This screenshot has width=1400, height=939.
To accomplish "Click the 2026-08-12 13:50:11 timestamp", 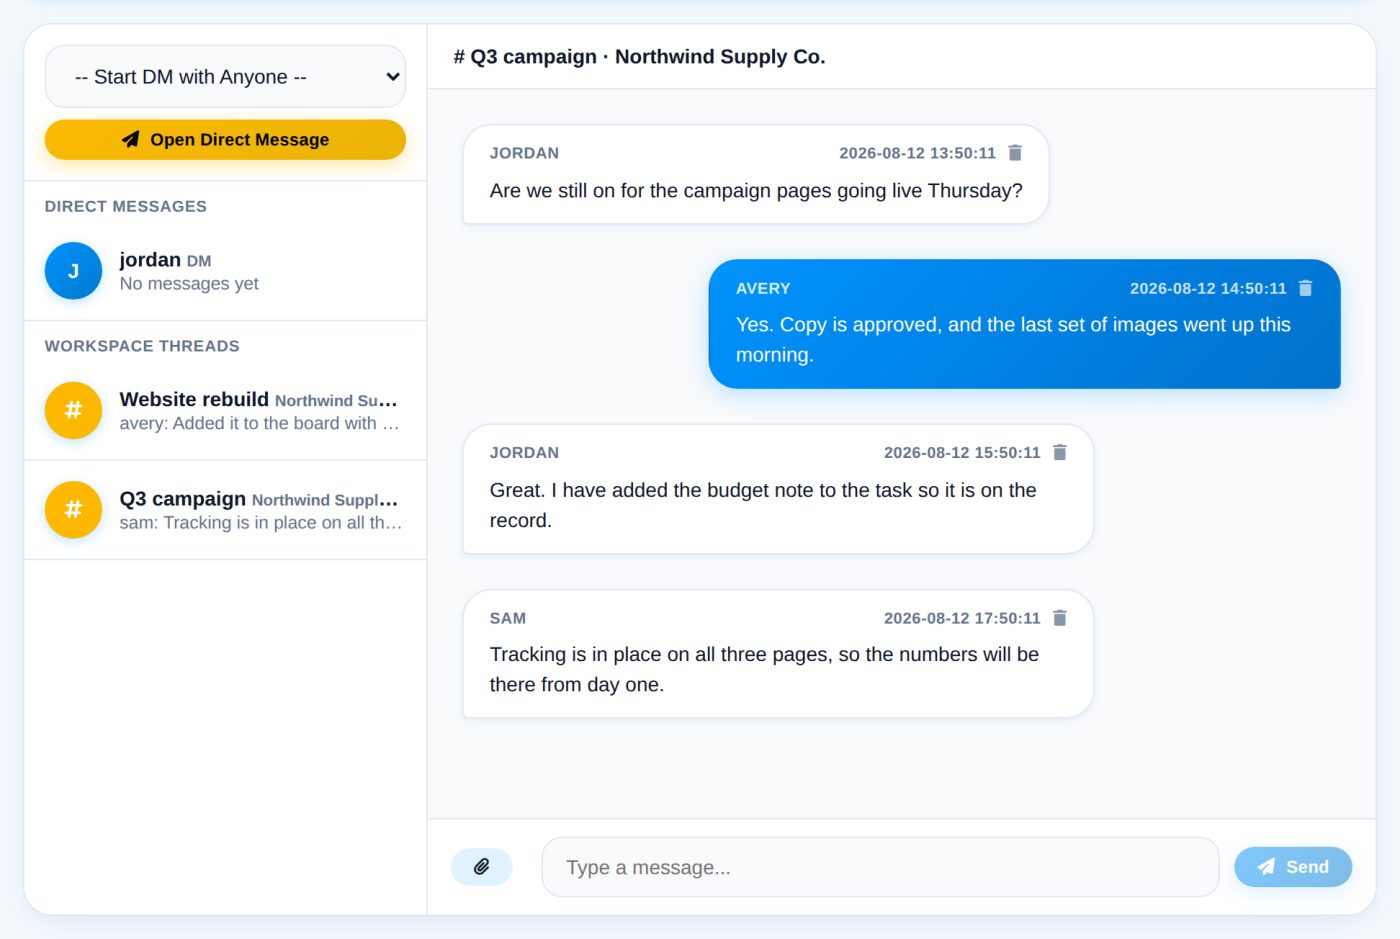I will pos(917,153).
